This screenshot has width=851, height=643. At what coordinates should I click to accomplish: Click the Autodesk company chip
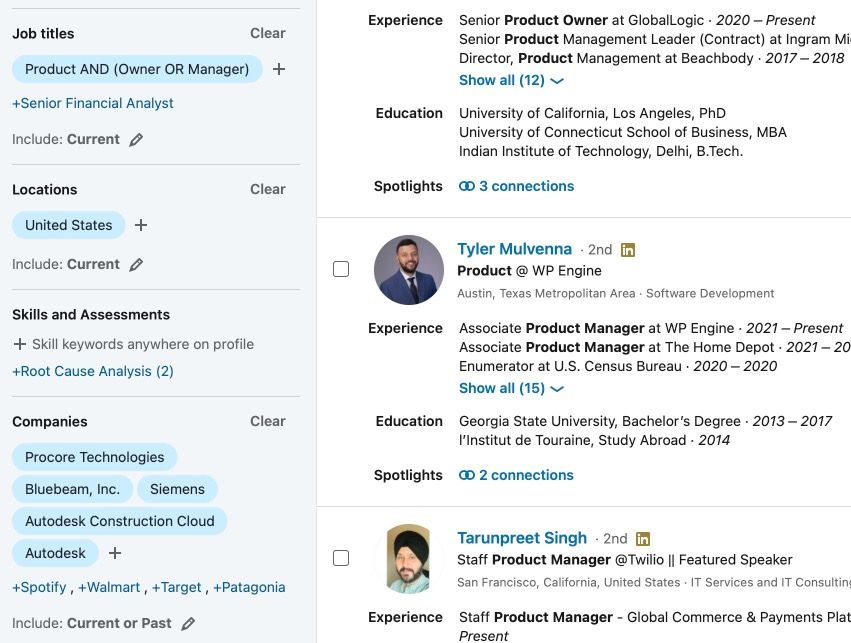coord(55,553)
